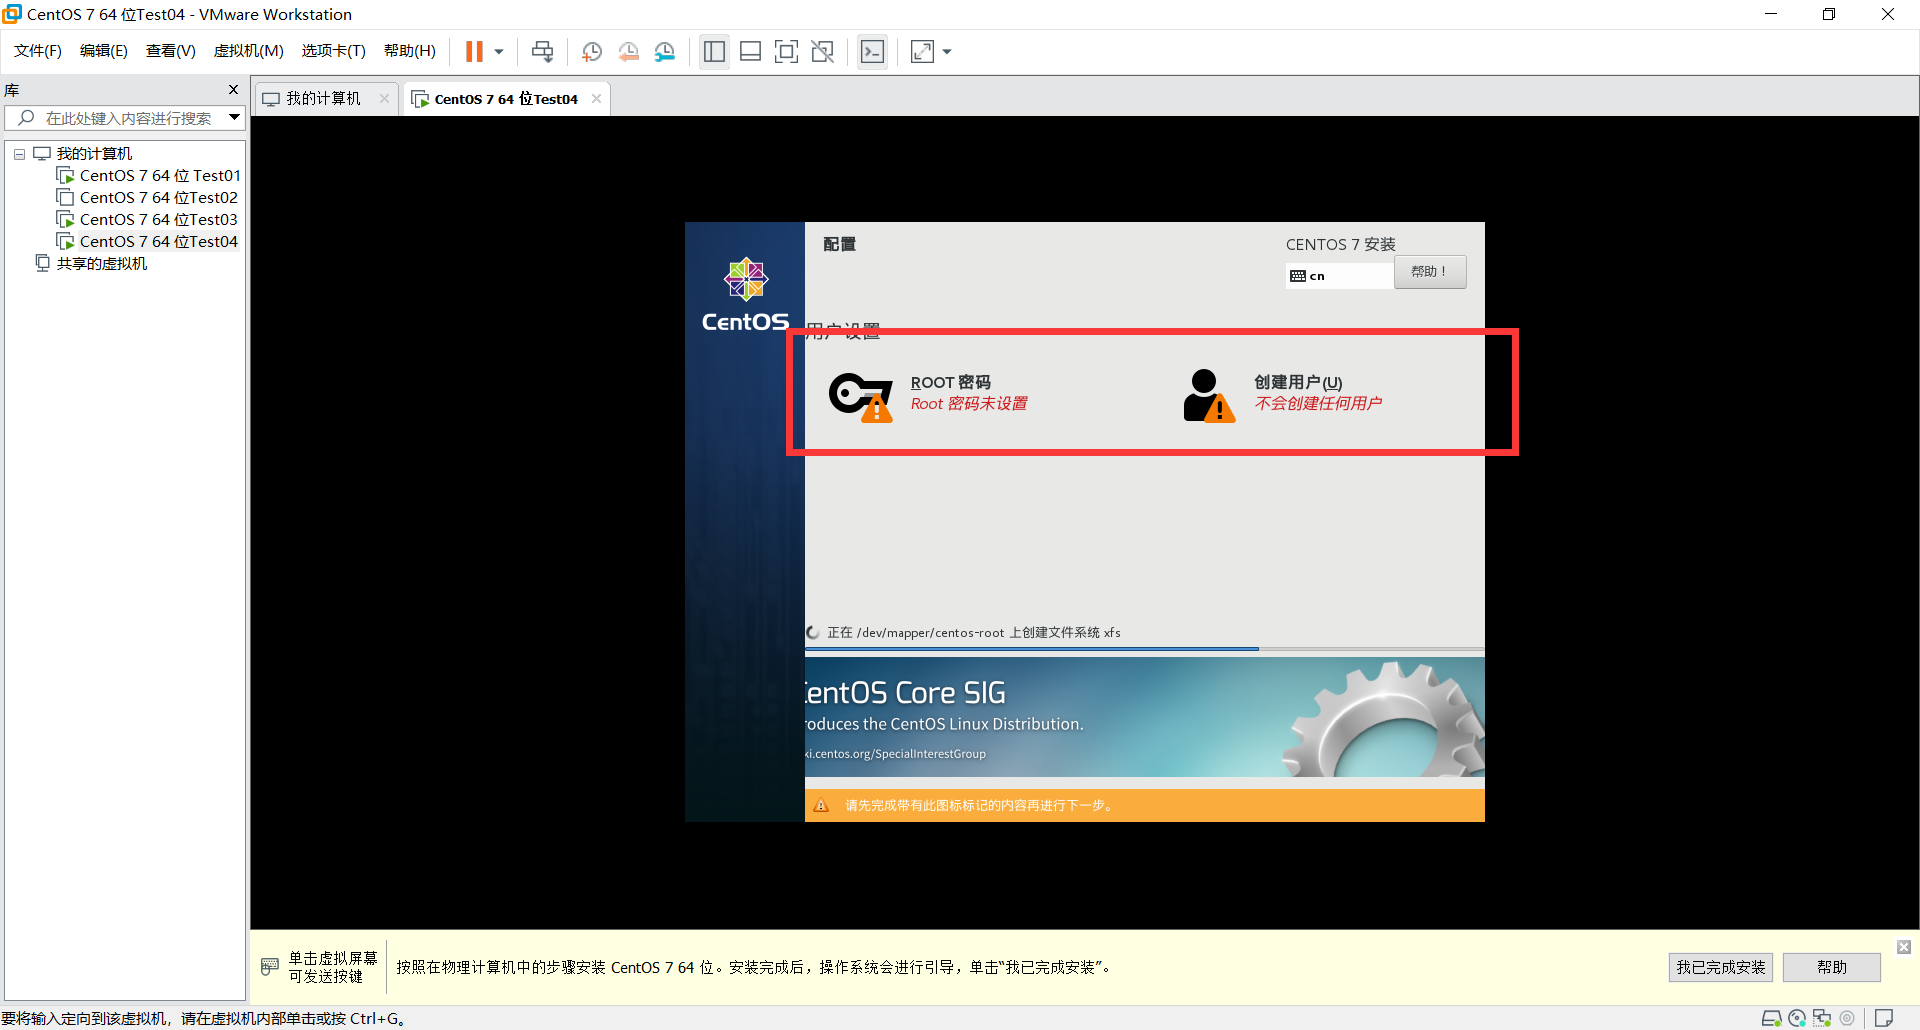1920x1030 pixels.
Task: Dismiss the yellow install hint bar
Action: [x=1904, y=947]
